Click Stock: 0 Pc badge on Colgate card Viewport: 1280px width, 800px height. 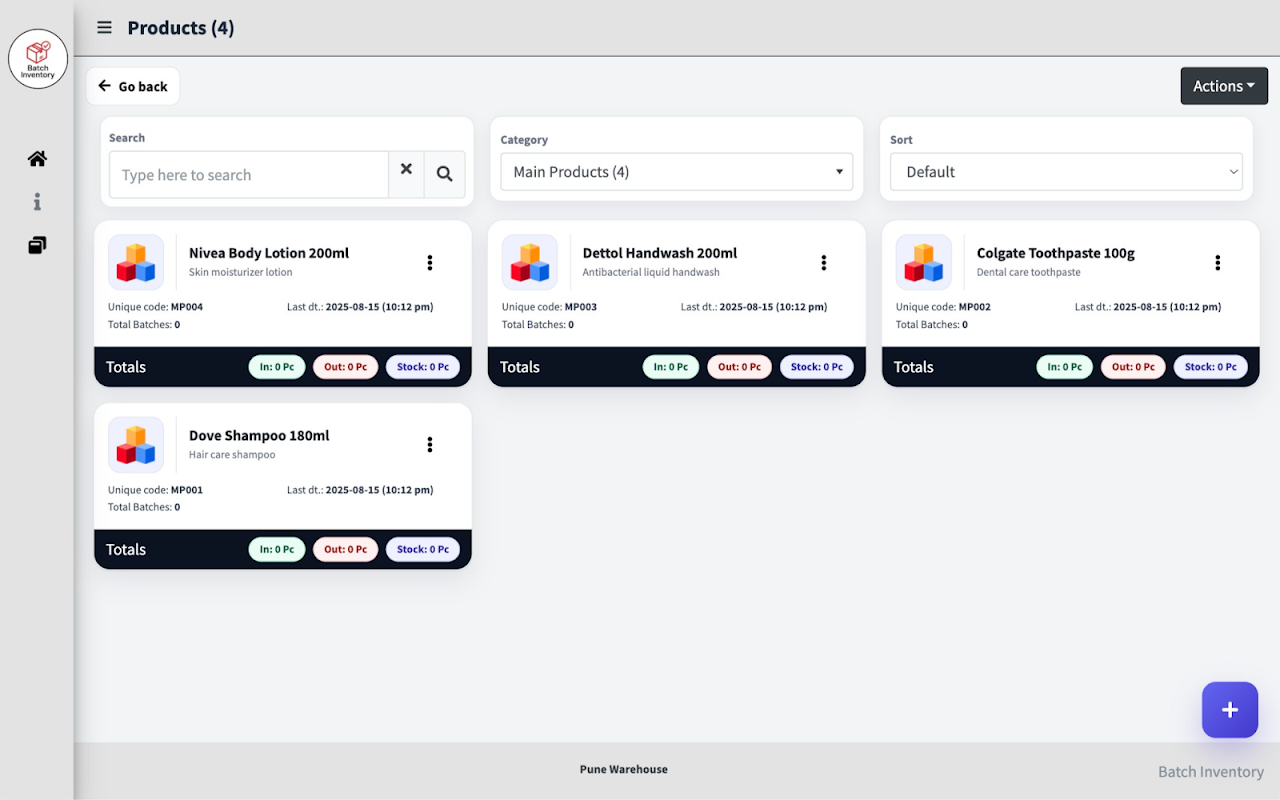[x=1211, y=367]
